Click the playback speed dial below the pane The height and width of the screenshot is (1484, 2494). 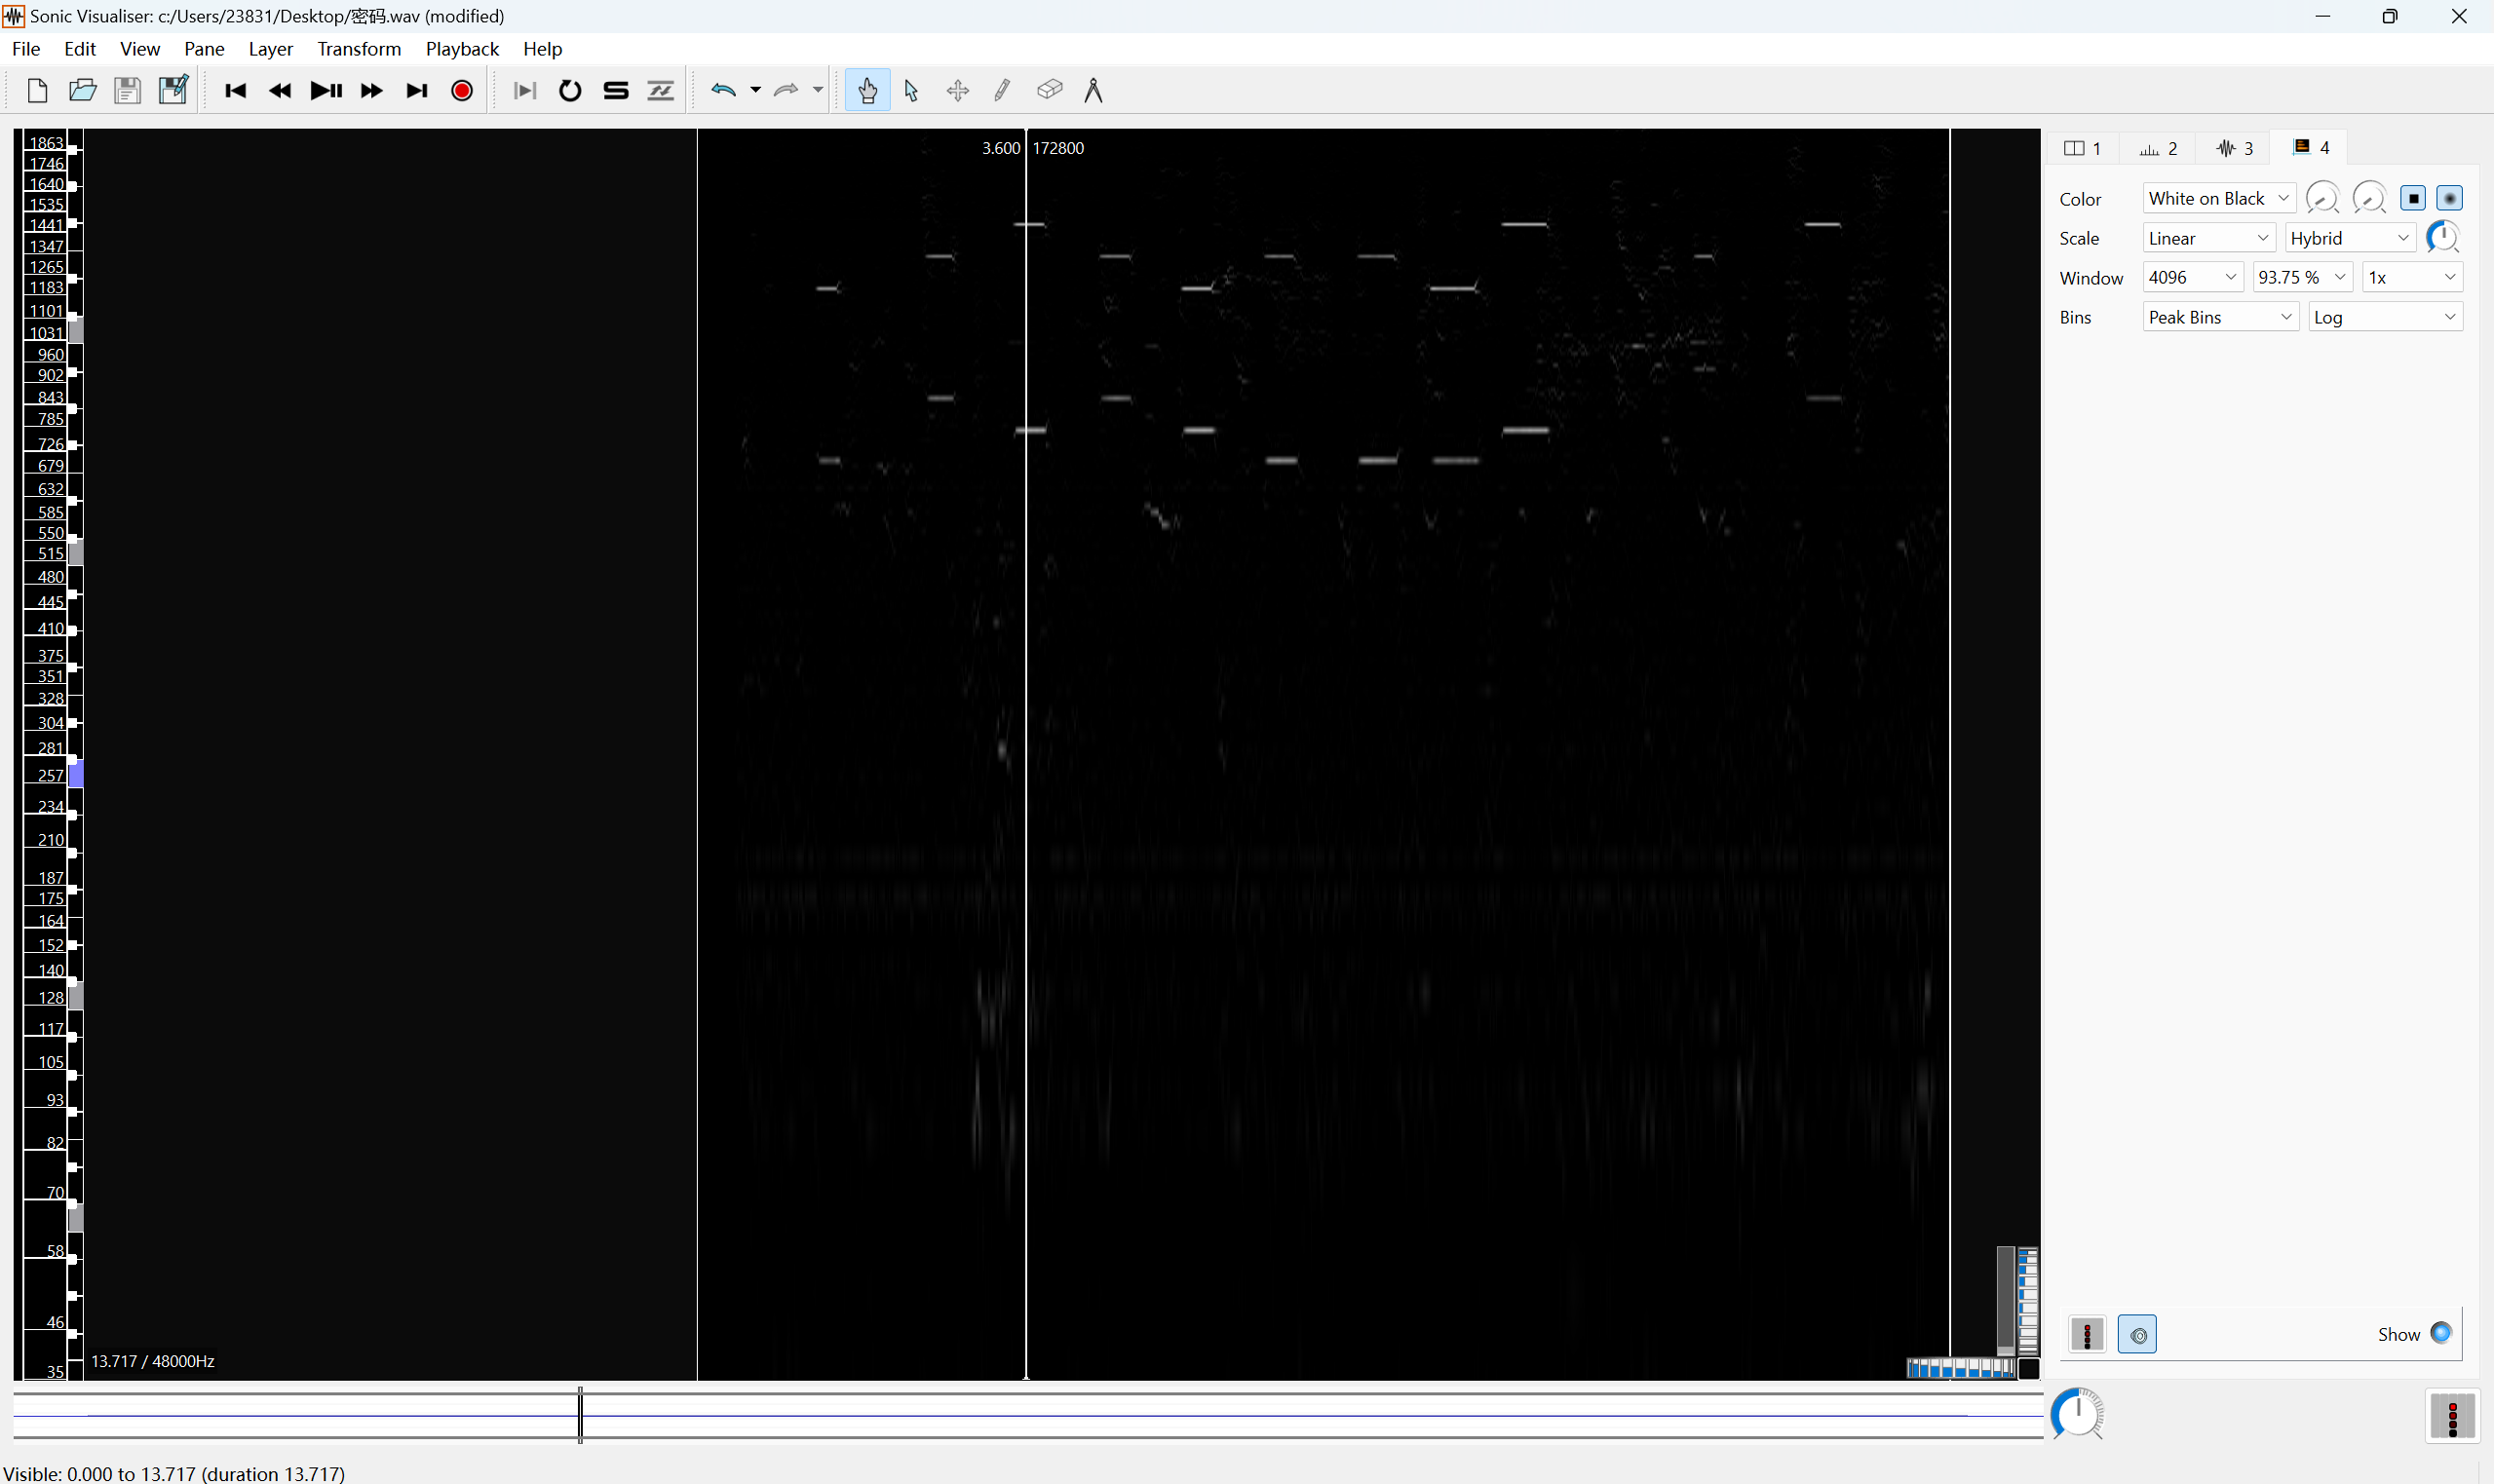click(2077, 1414)
